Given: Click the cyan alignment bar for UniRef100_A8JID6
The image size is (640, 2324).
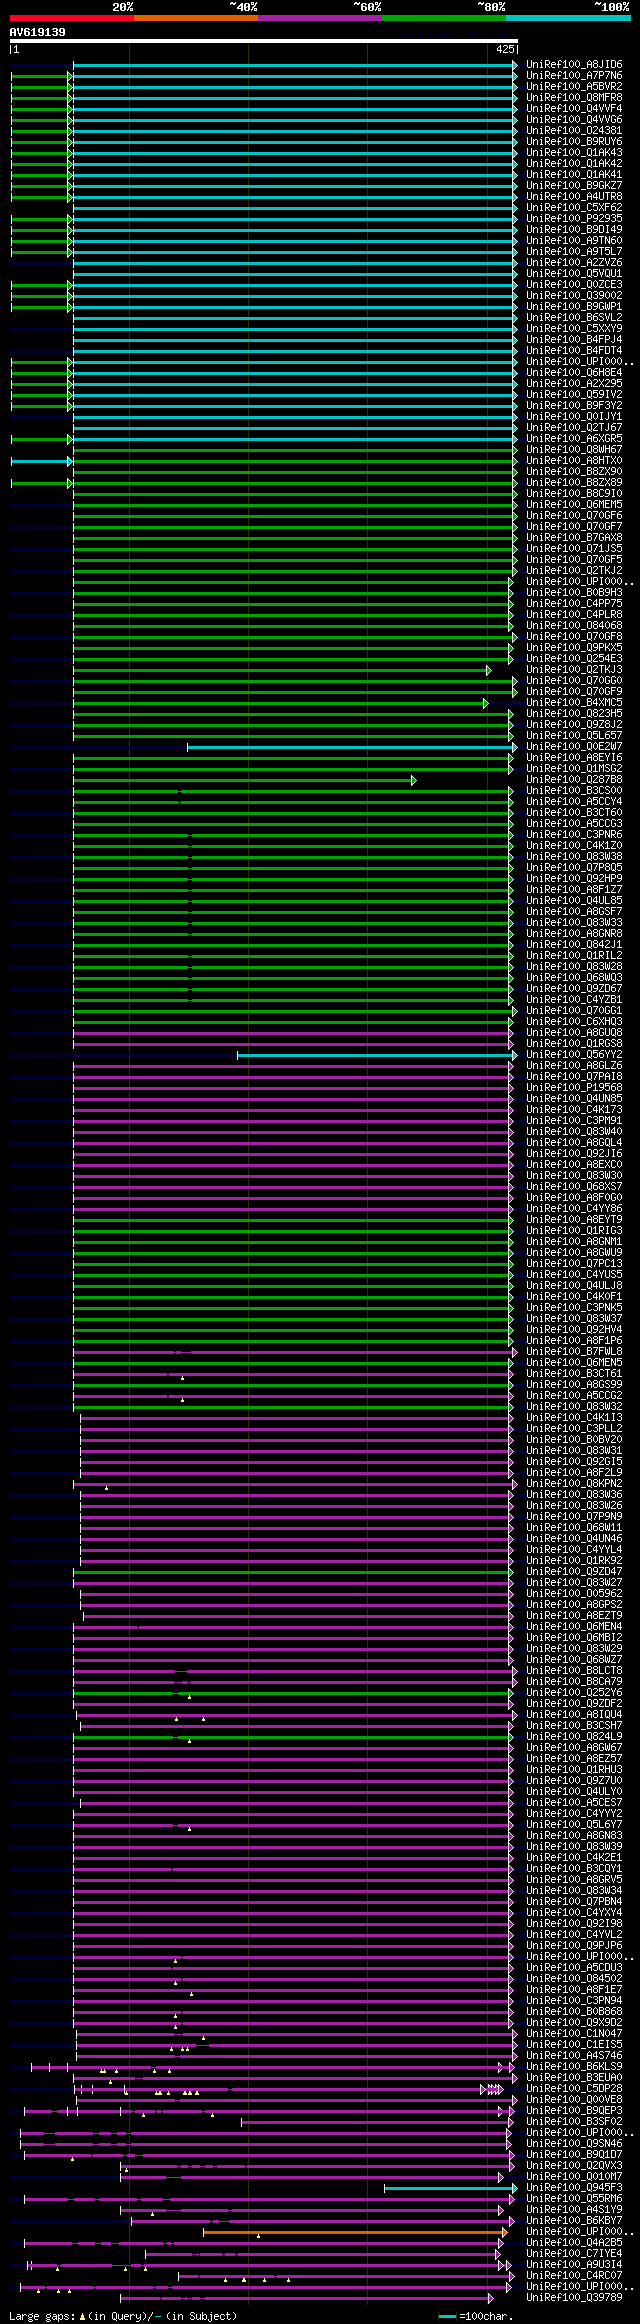Looking at the screenshot, I should point(295,65).
